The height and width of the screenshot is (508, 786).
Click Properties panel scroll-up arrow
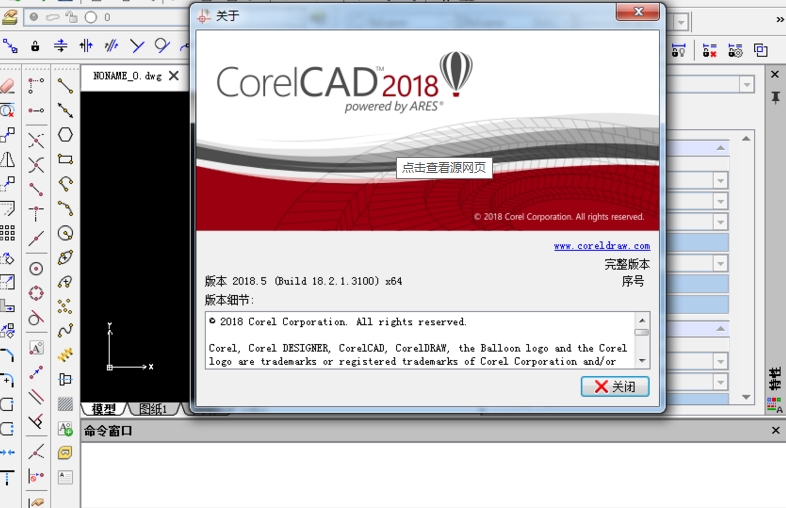(x=746, y=138)
